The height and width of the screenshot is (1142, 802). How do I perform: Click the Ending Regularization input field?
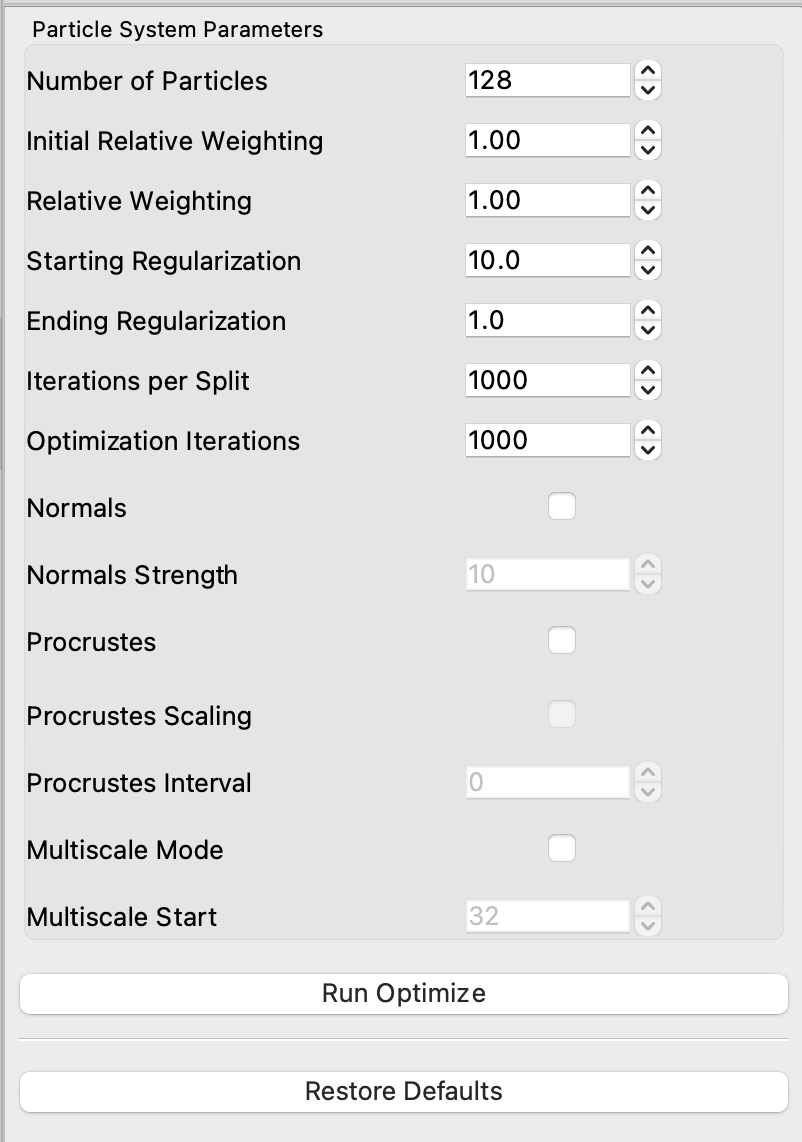point(546,320)
